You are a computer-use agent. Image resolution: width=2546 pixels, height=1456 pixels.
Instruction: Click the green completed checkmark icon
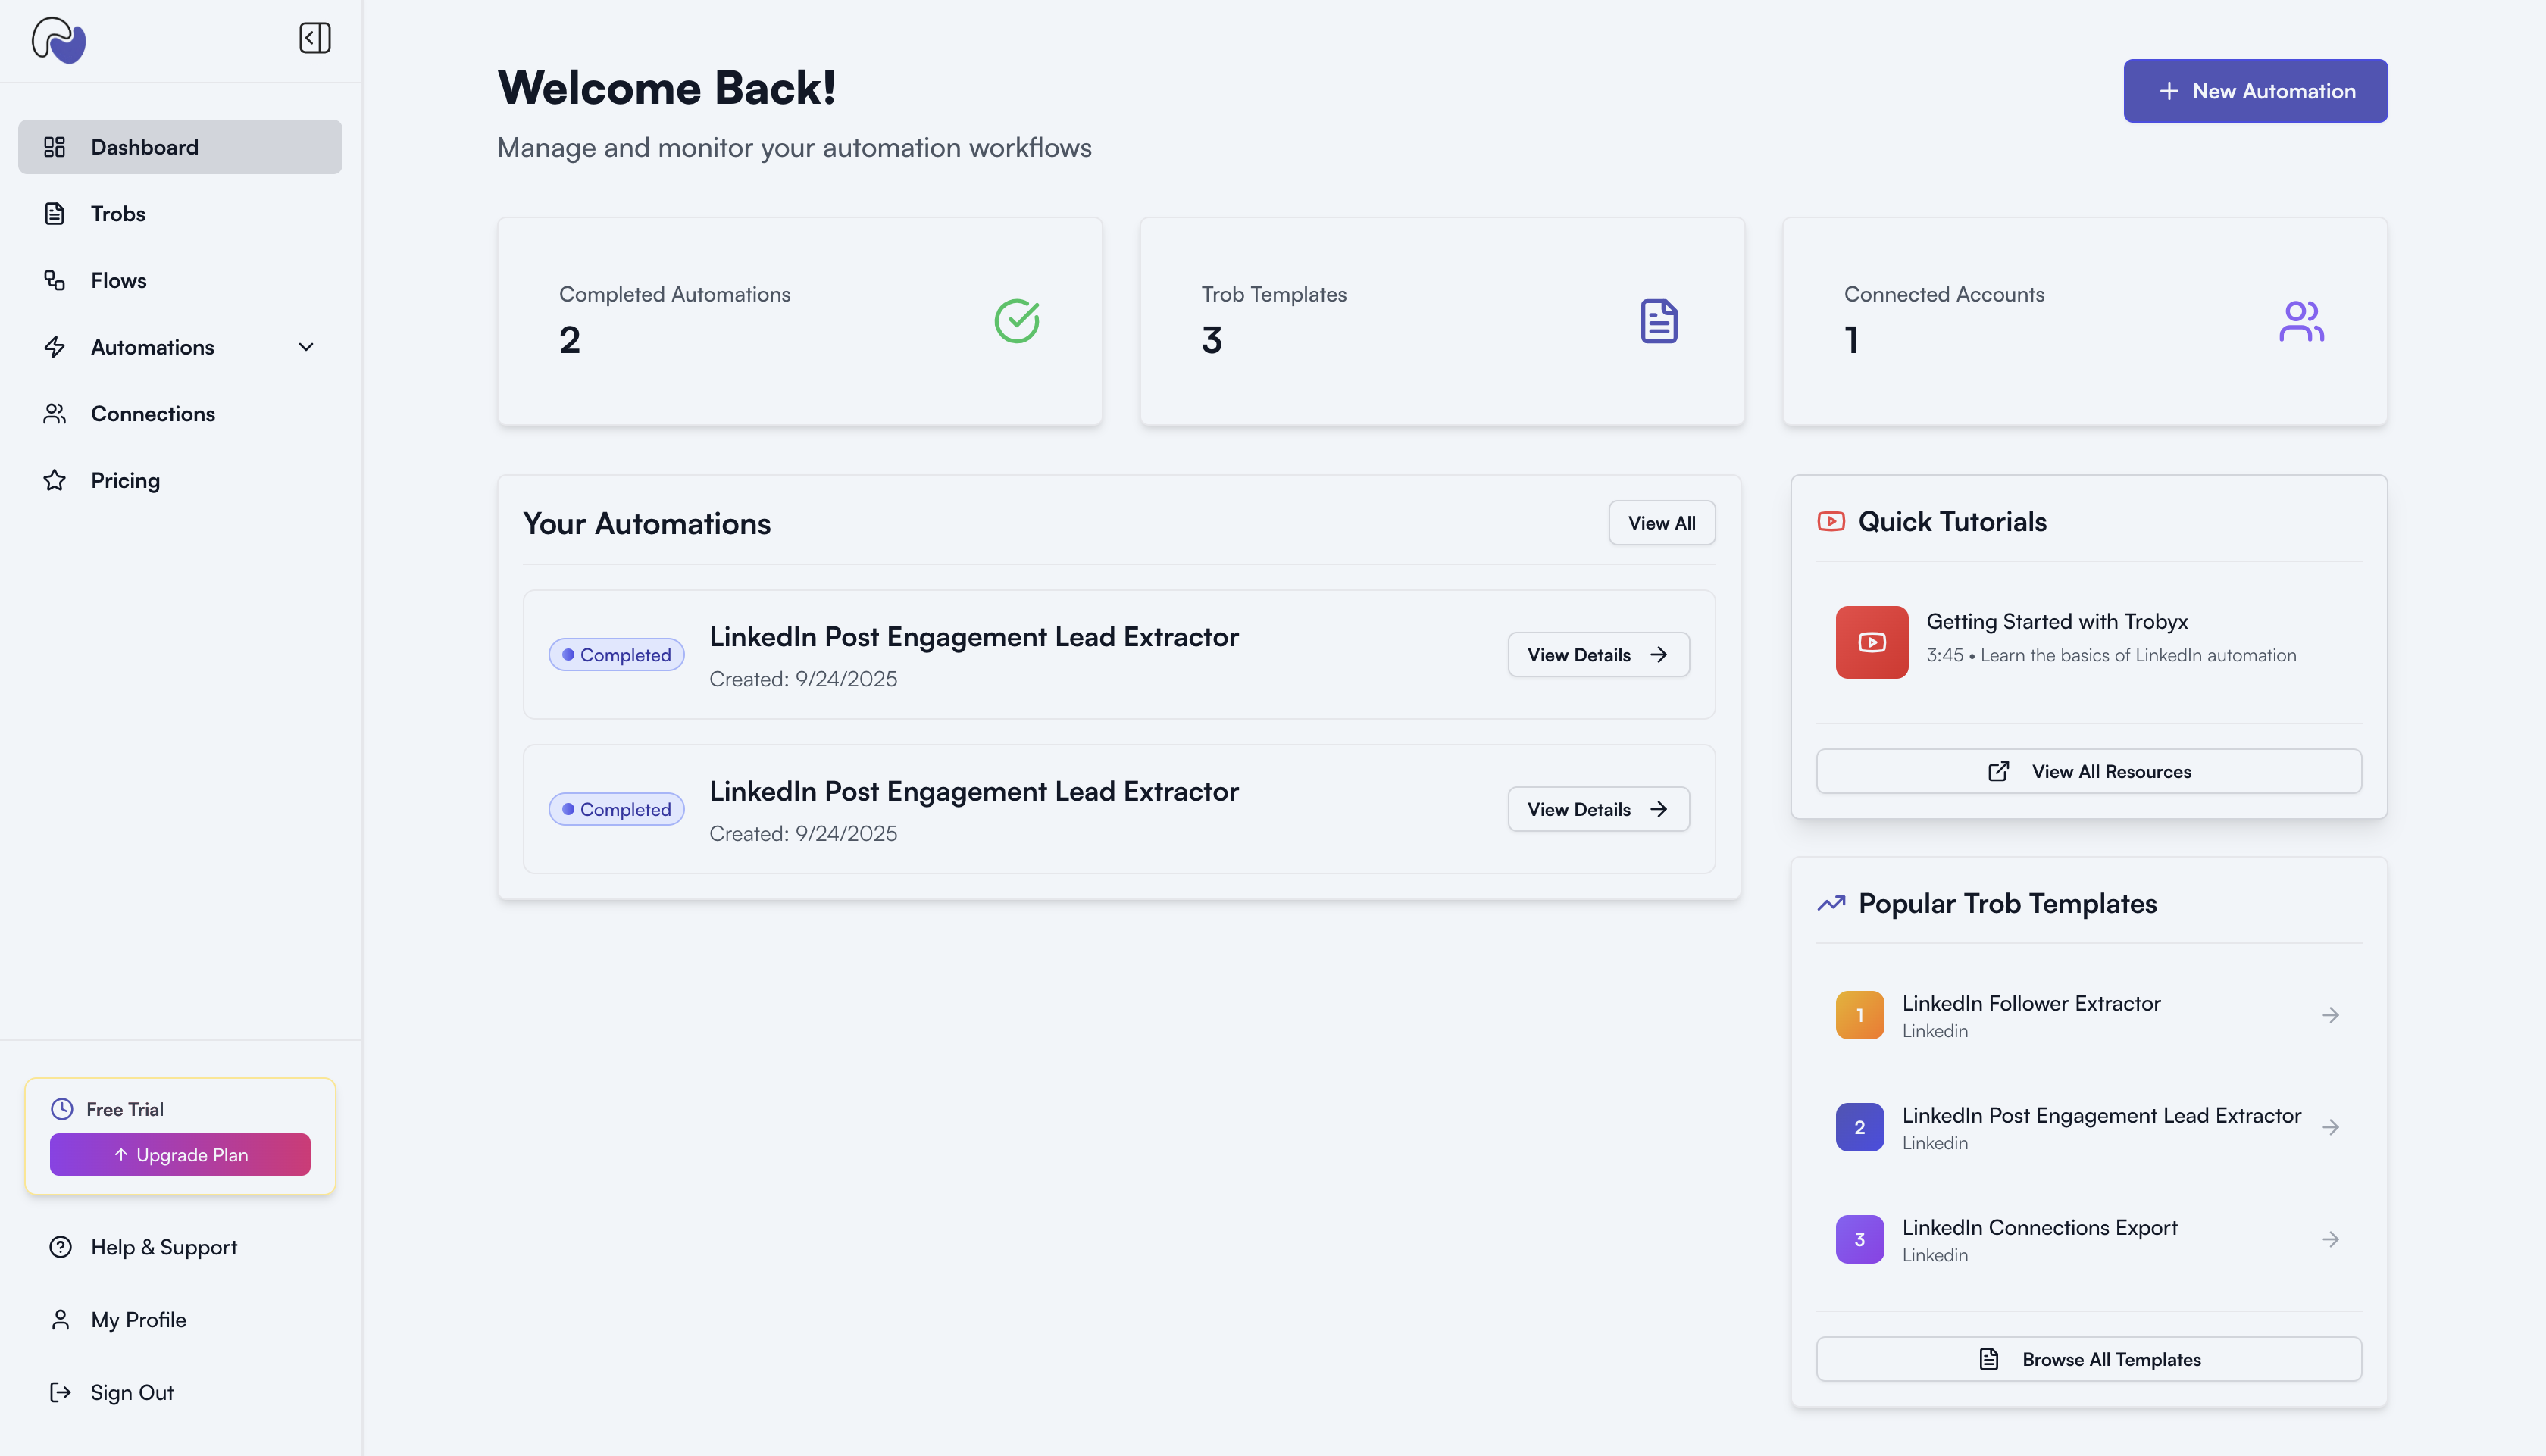pos(1016,321)
